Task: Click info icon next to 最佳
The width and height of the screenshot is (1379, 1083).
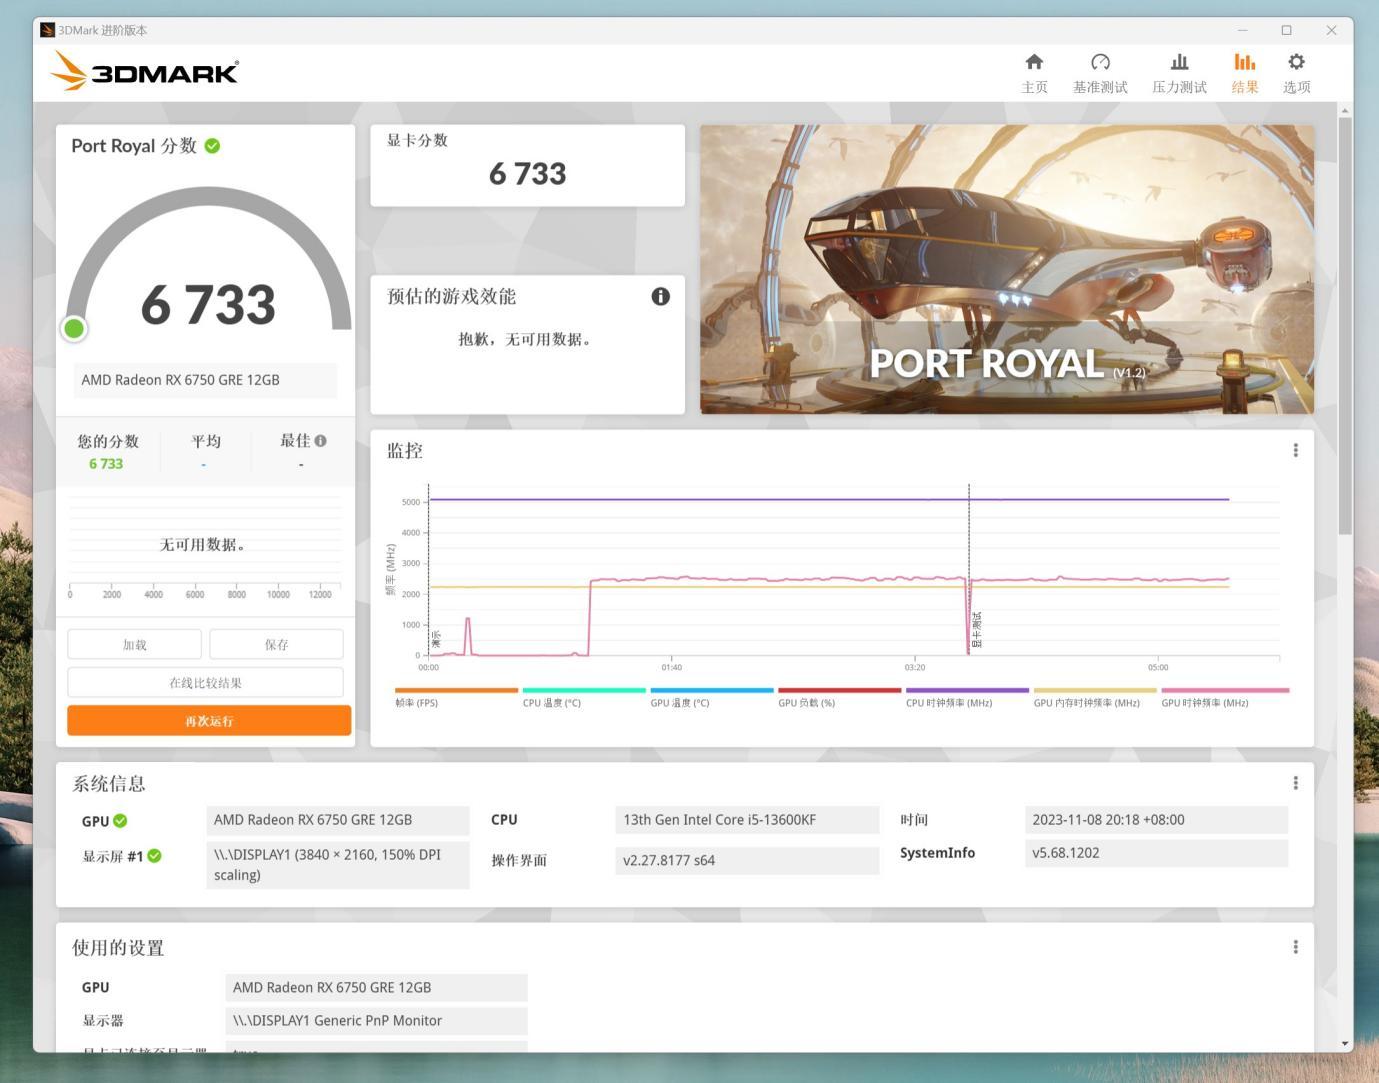Action: pyautogui.click(x=320, y=440)
